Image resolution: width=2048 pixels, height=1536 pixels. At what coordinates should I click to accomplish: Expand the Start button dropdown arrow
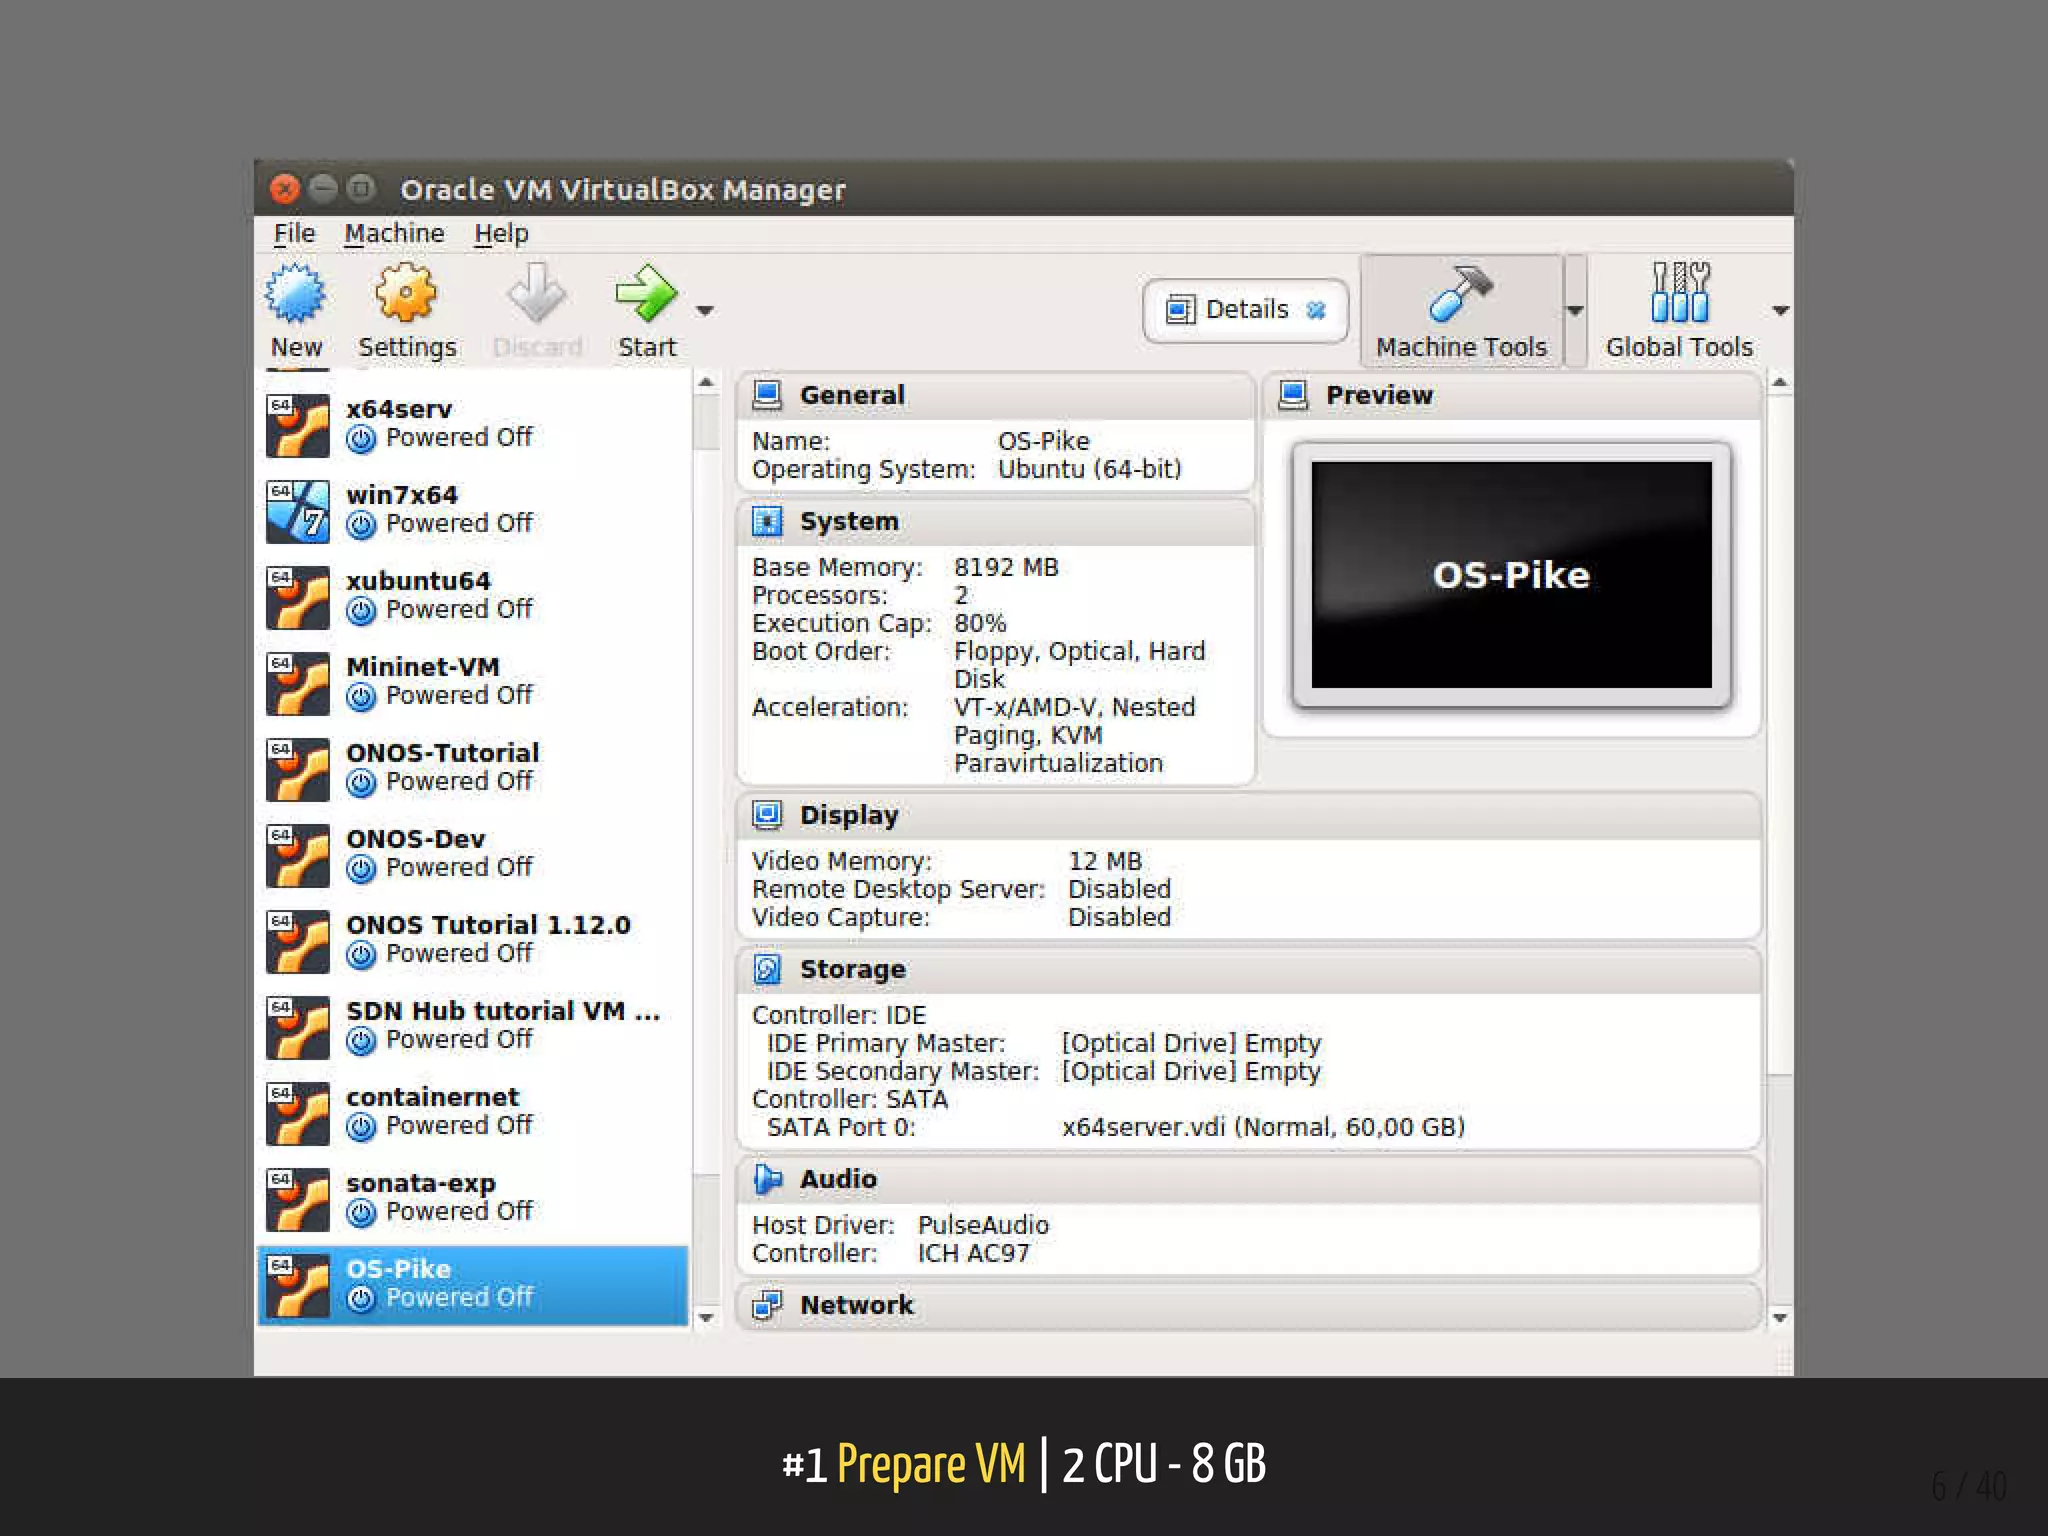(705, 311)
